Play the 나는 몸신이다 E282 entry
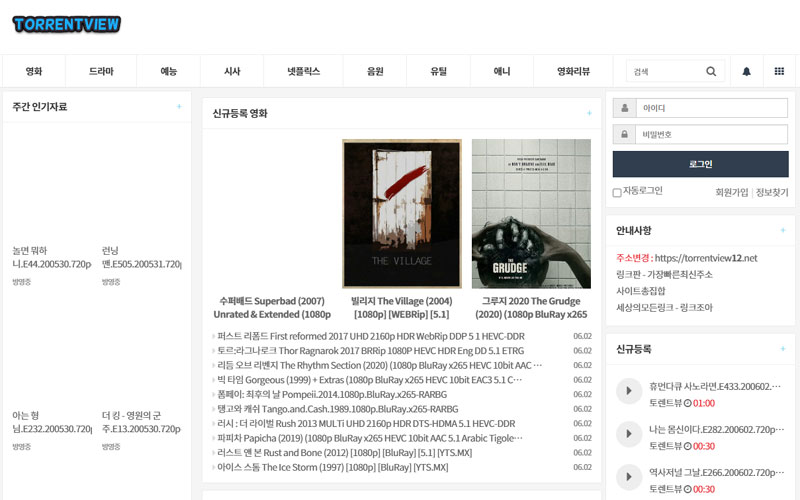 tap(629, 434)
